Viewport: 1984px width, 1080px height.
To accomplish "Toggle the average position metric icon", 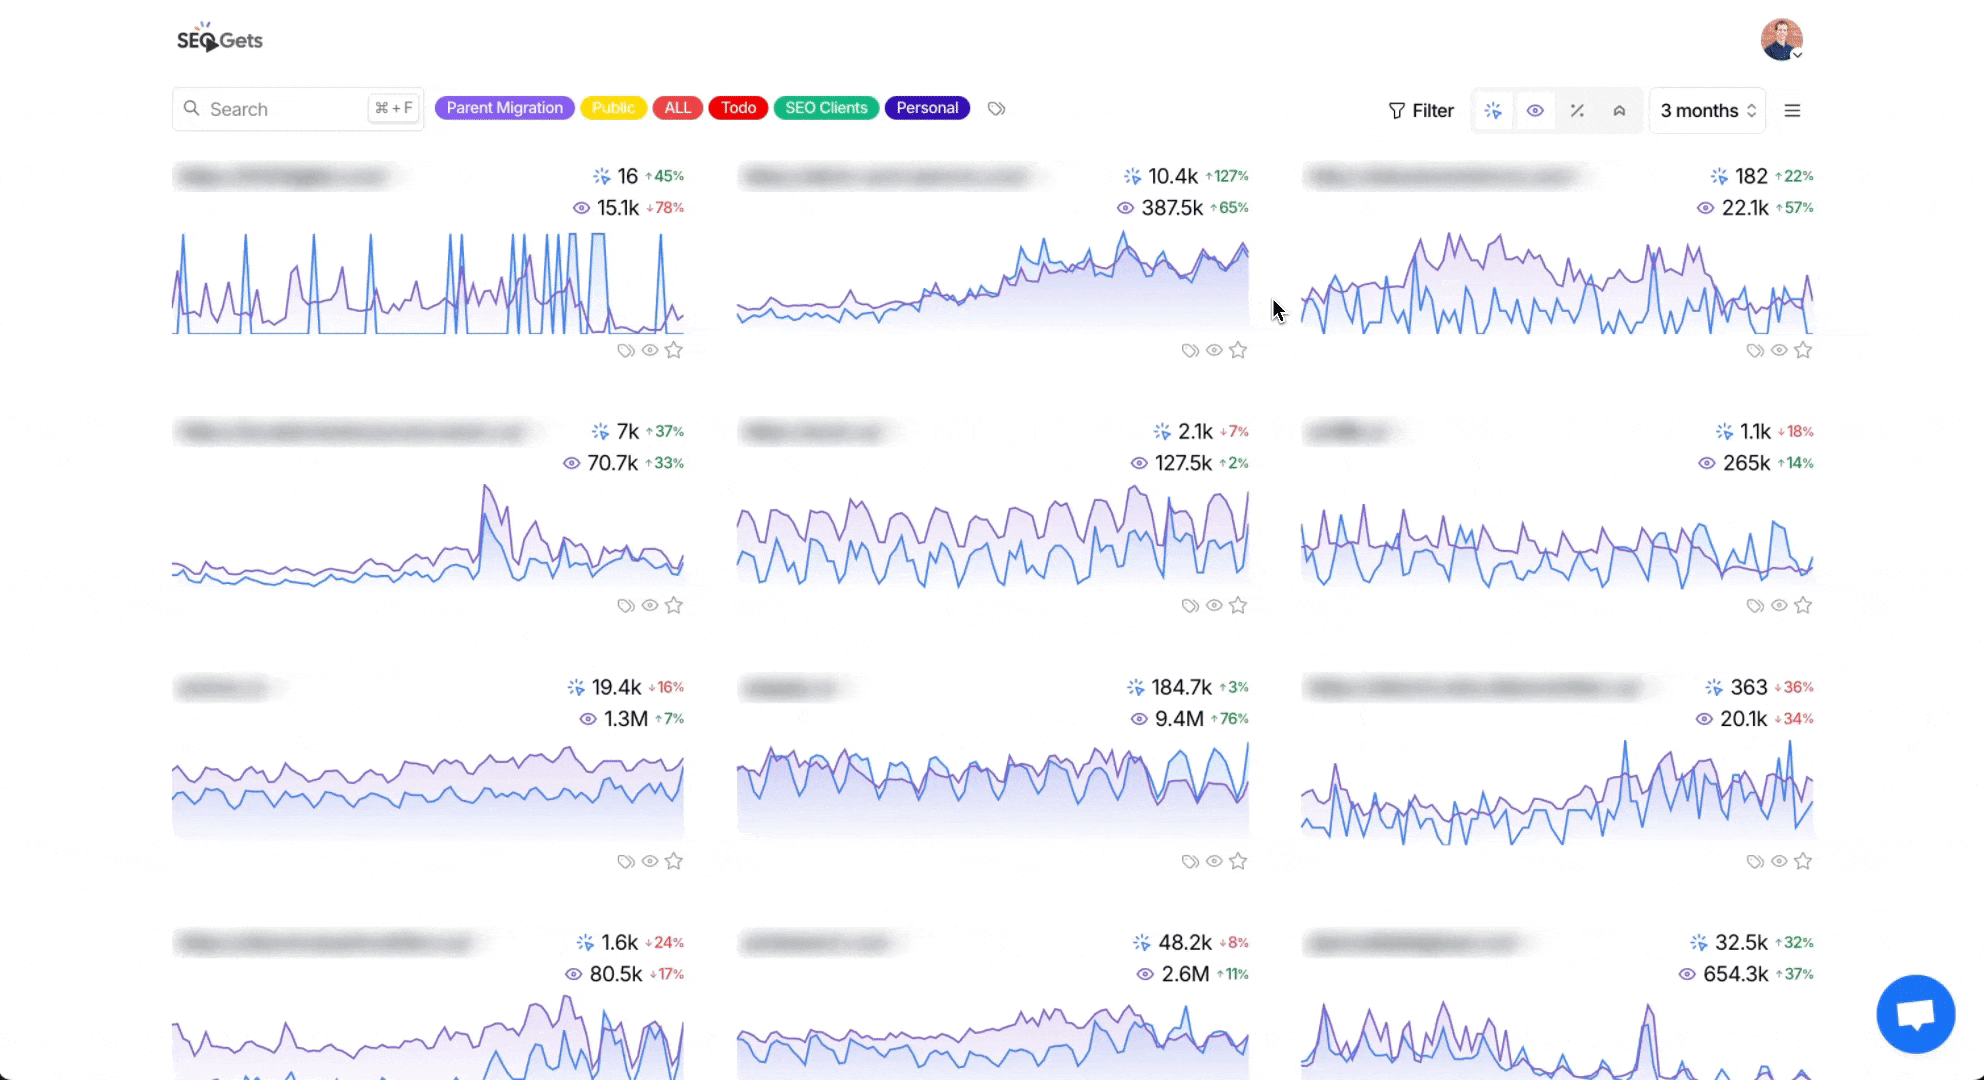I will tap(1619, 111).
